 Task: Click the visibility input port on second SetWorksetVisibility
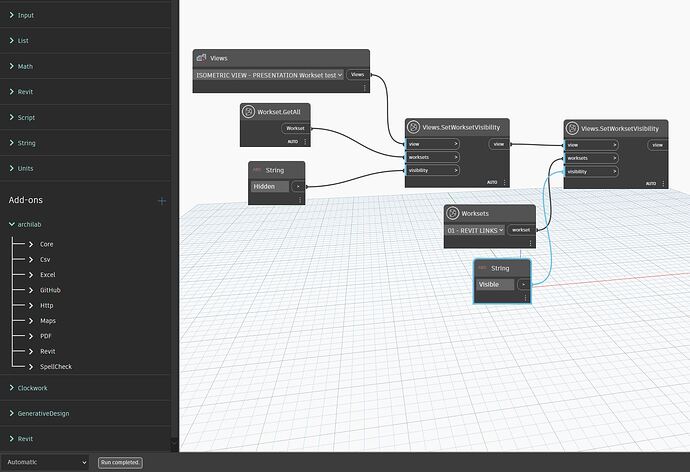[591, 172]
